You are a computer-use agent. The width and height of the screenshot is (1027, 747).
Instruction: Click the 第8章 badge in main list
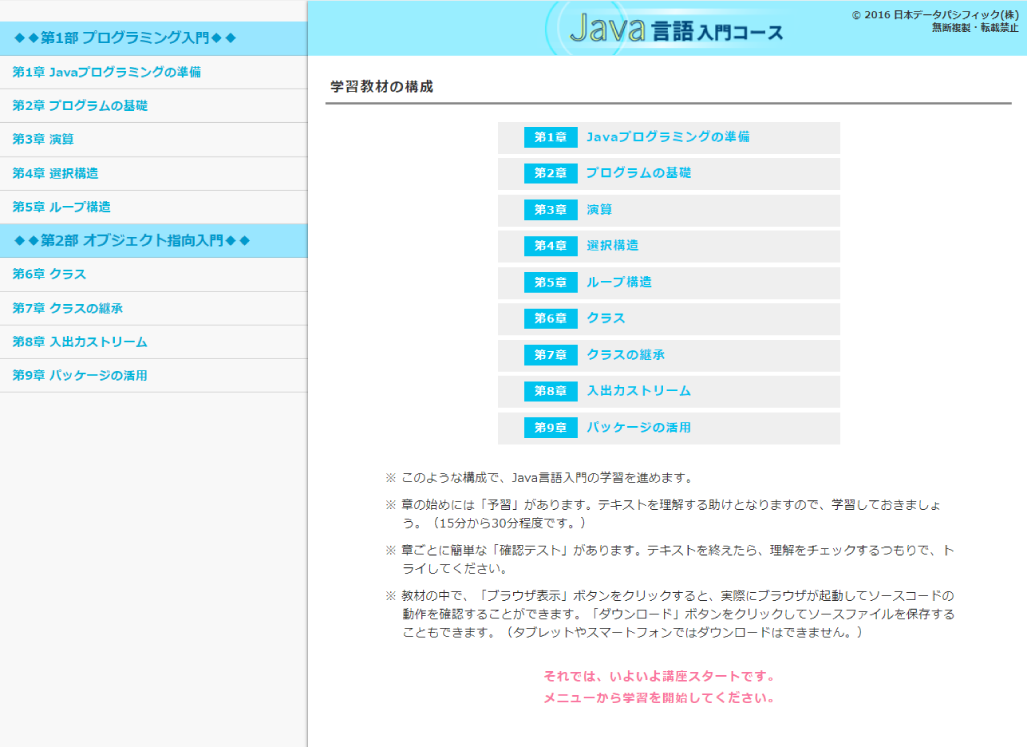click(x=550, y=391)
